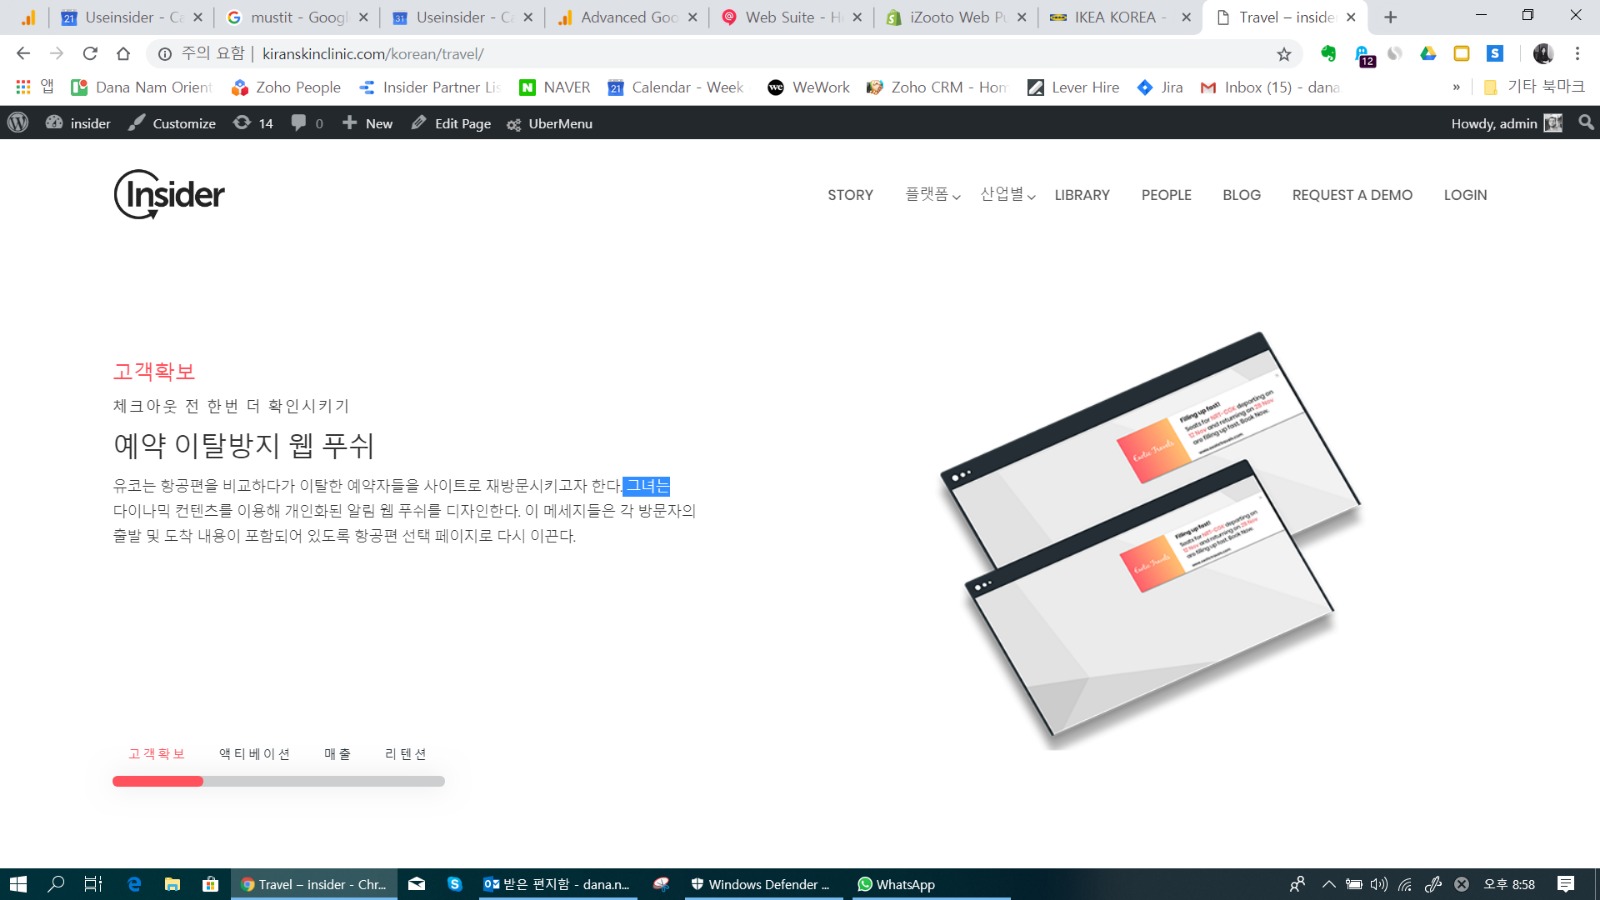The height and width of the screenshot is (900, 1600).
Task: Click the Insider logo
Action: pos(169,194)
